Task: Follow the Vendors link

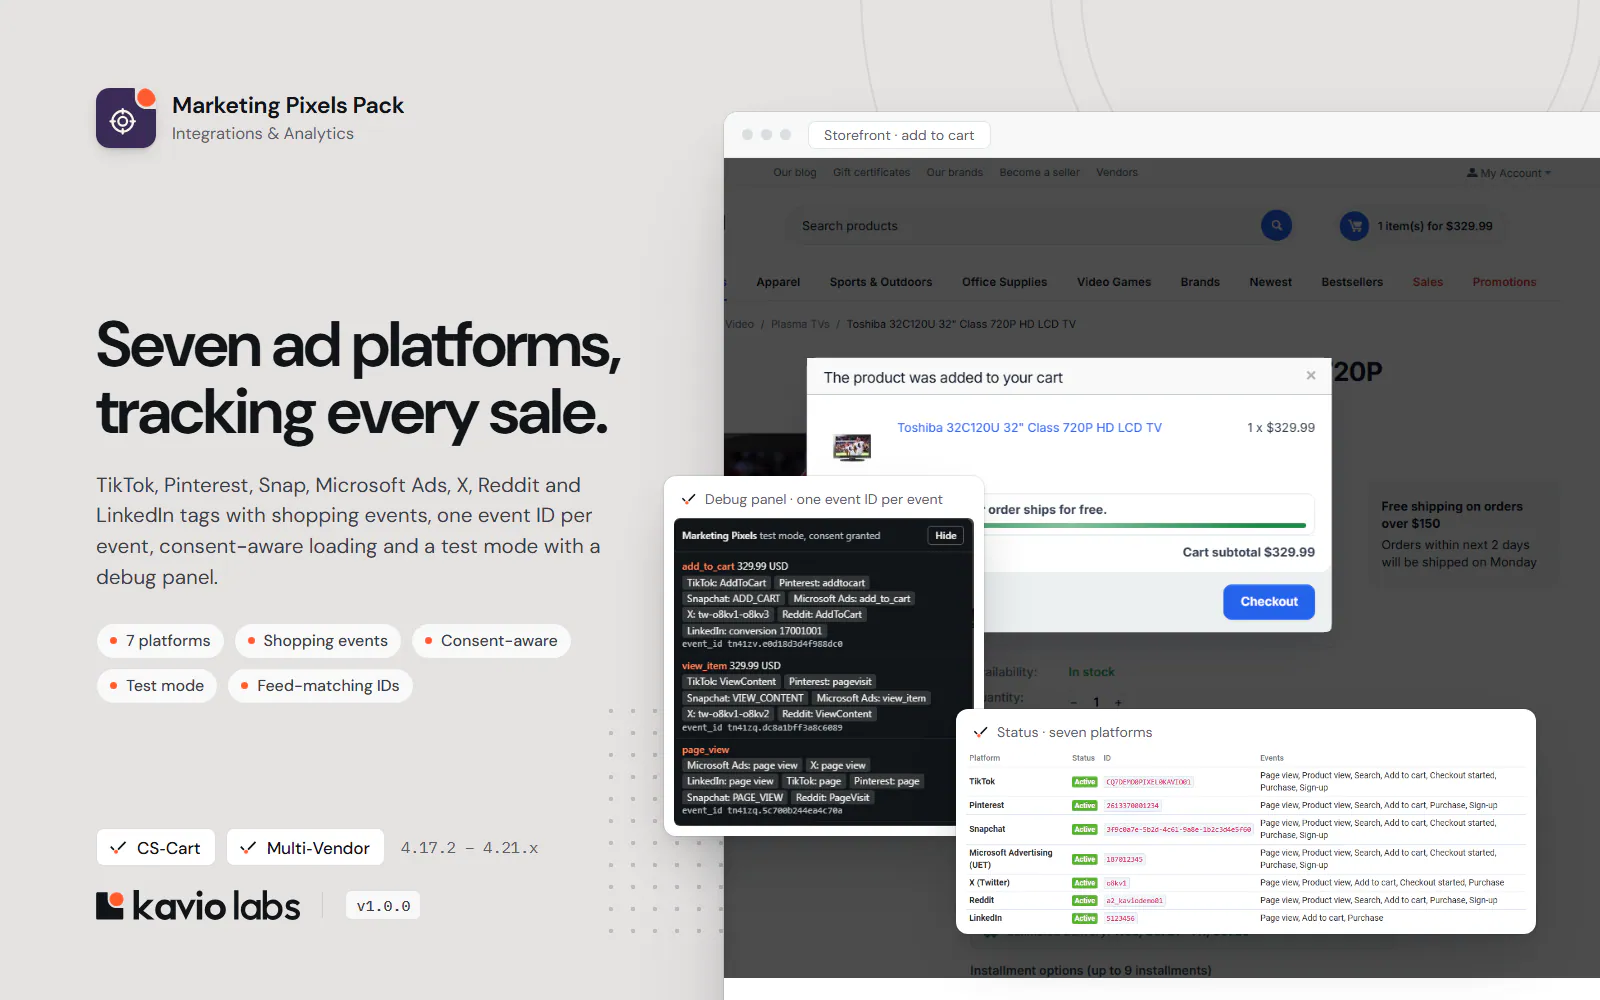Action: point(1117,172)
